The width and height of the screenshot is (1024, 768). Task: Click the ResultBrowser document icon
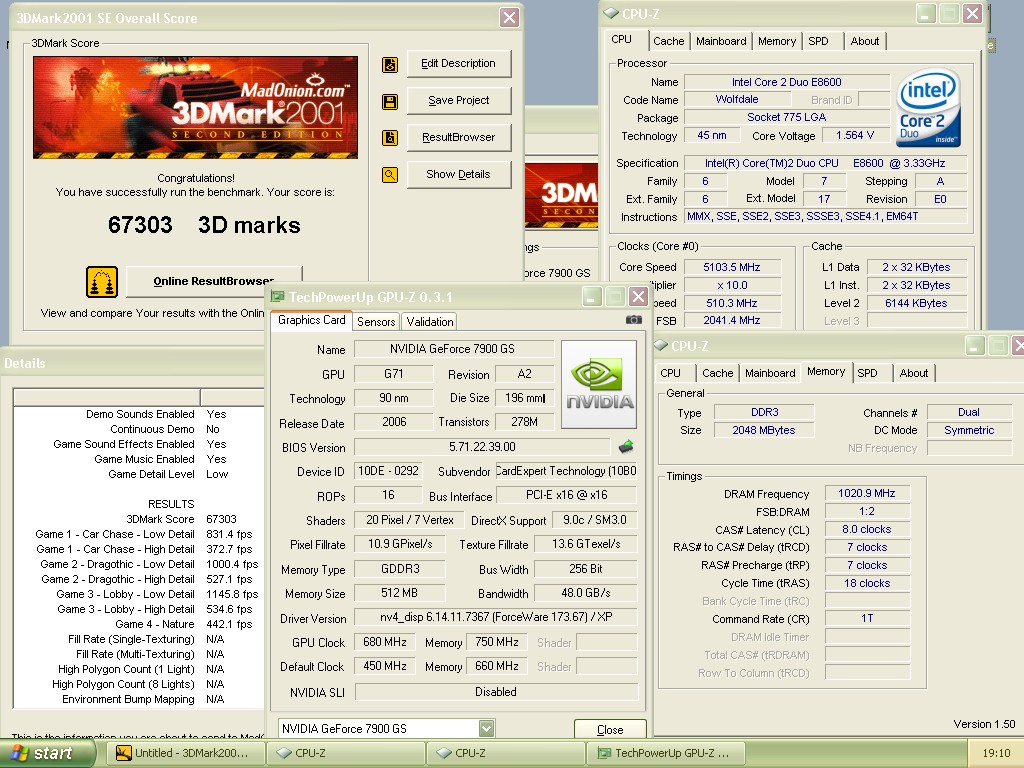(x=390, y=138)
